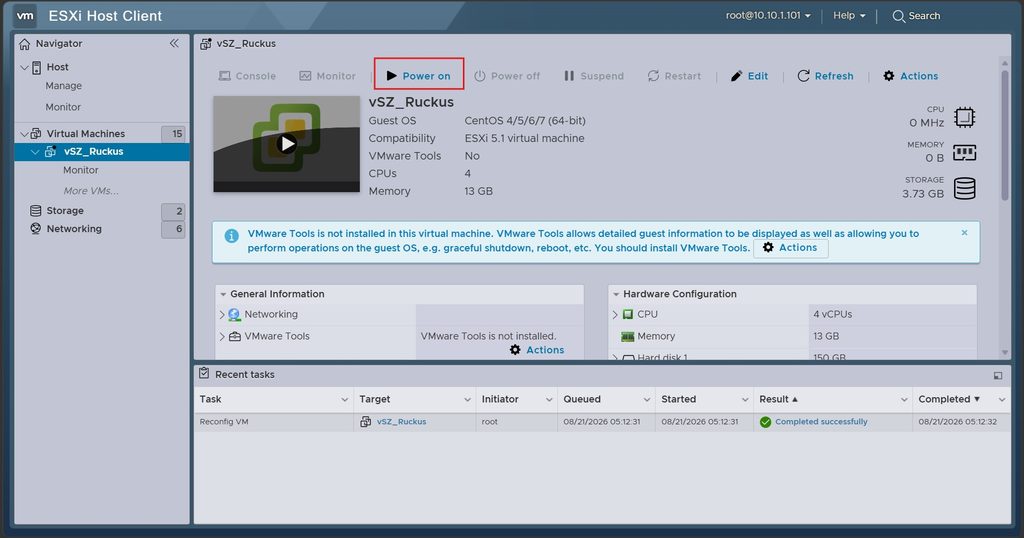Viewport: 1024px width, 538px height.
Task: Open the Initiator column dropdown
Action: [549, 400]
